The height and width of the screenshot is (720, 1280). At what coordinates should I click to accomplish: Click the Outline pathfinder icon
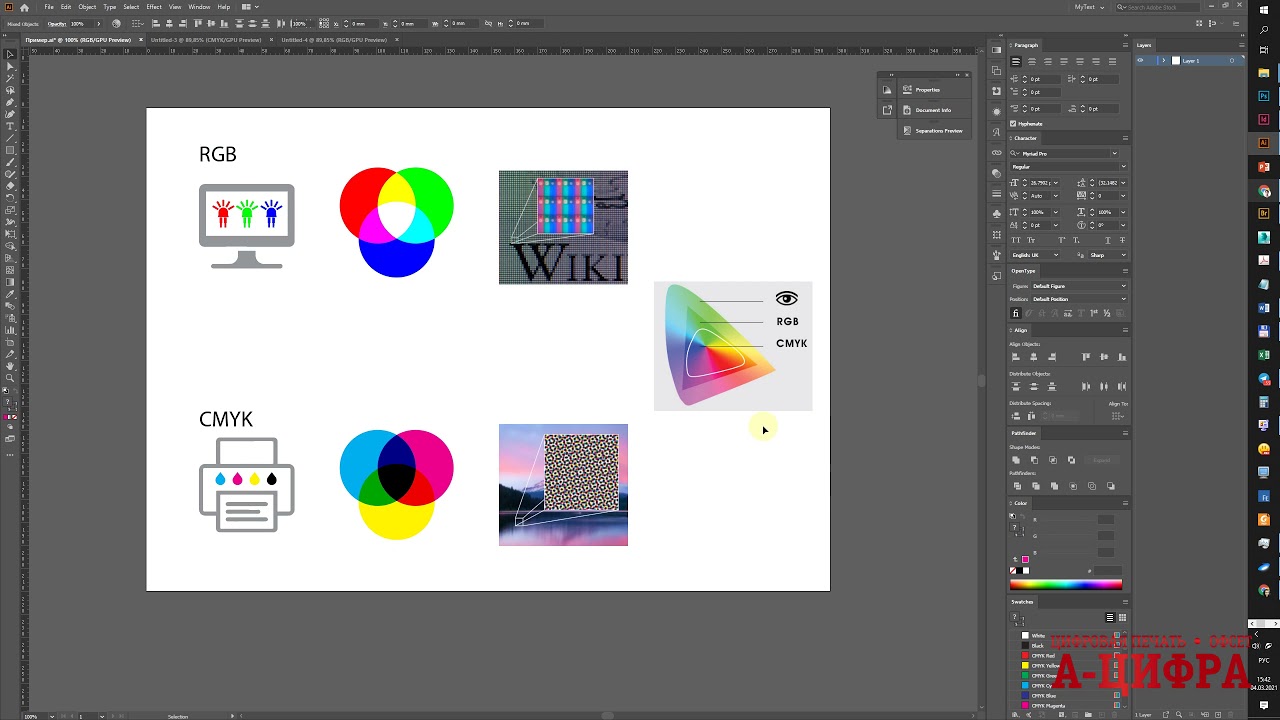click(1091, 486)
